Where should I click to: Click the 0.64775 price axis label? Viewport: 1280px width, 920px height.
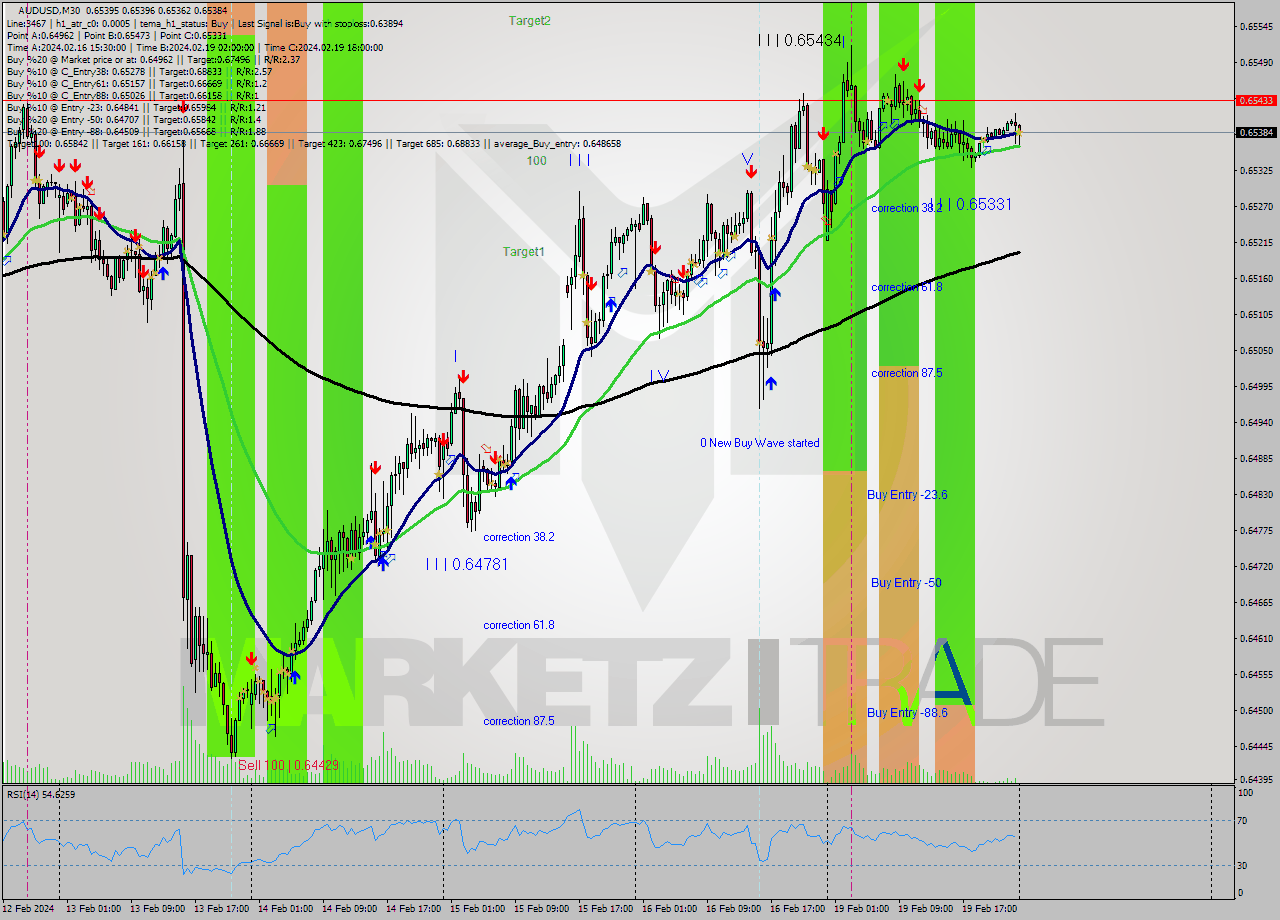coord(1256,530)
